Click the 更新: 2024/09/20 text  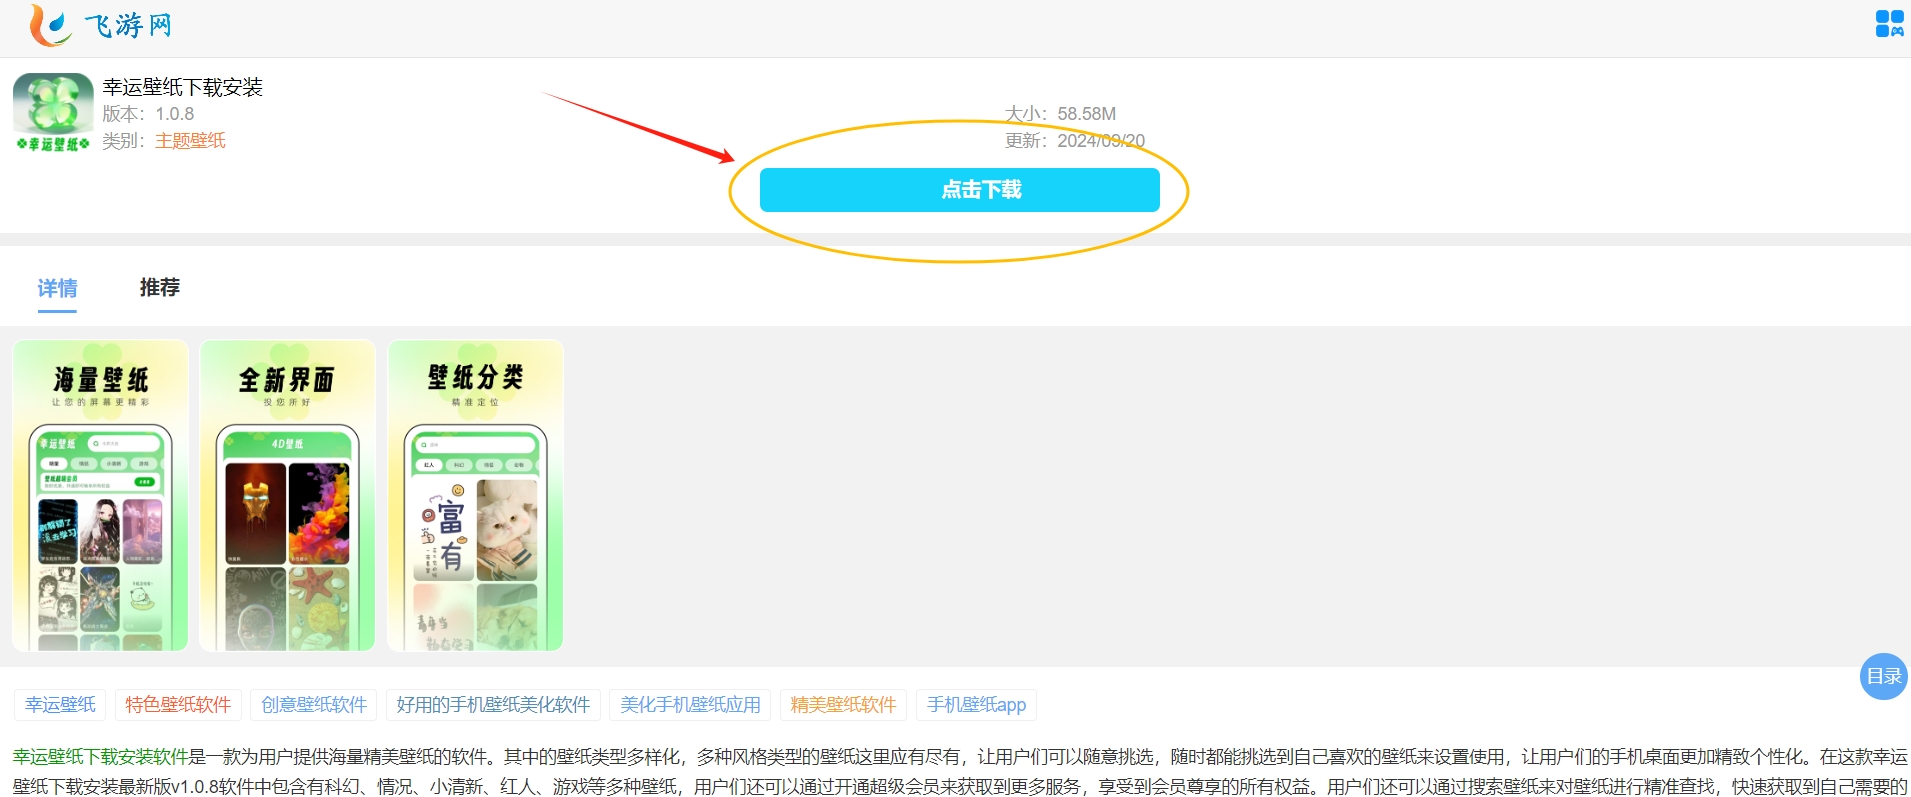tap(1075, 141)
